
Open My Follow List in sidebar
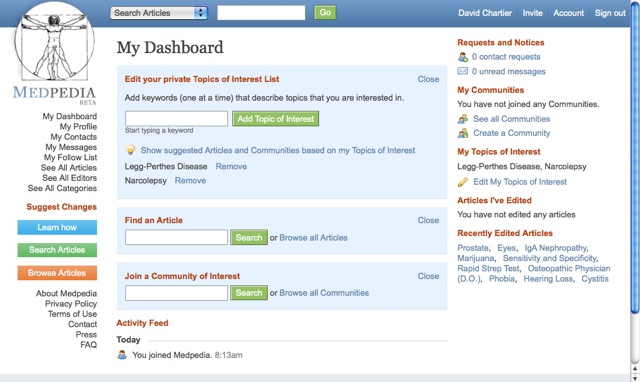click(x=71, y=157)
